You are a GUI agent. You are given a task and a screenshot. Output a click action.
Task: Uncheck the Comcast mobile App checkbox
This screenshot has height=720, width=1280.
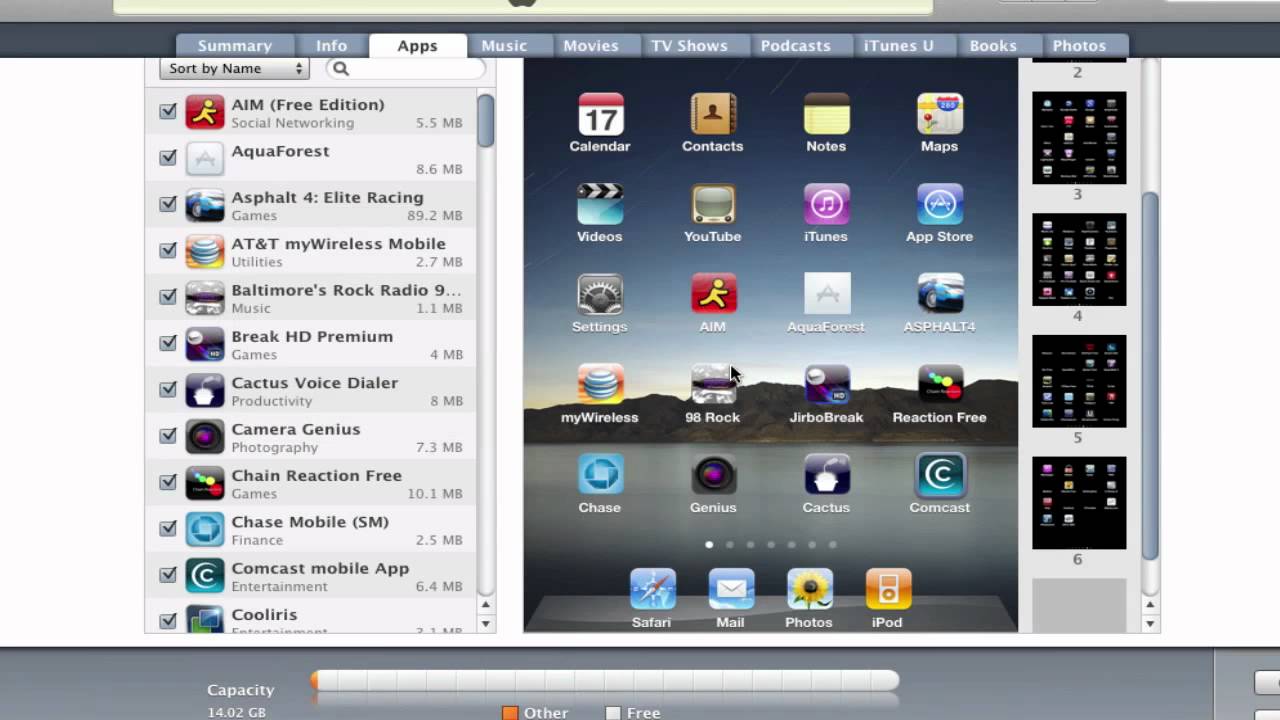[168, 574]
